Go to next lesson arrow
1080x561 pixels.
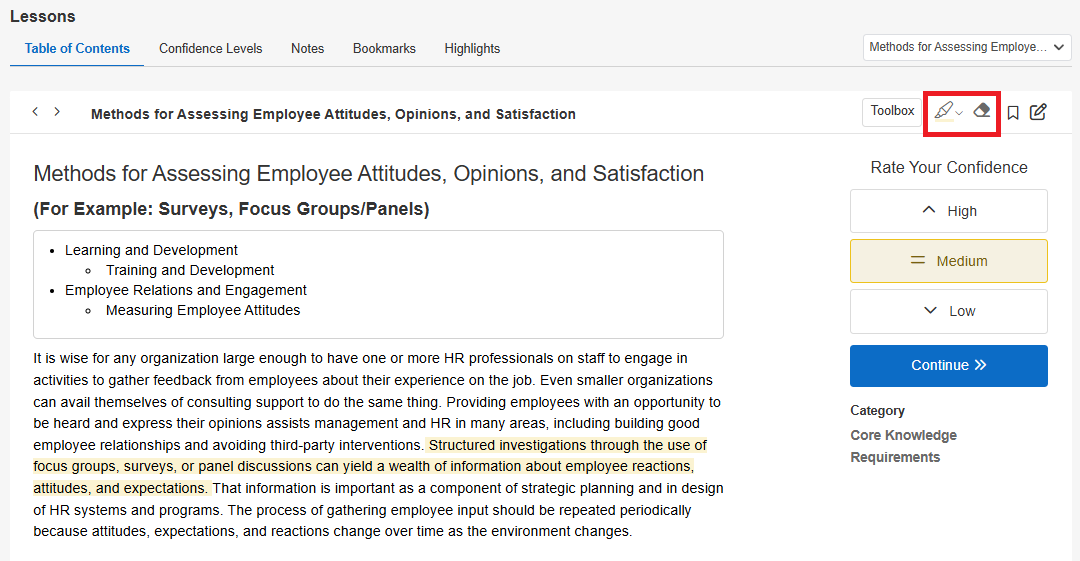point(57,112)
